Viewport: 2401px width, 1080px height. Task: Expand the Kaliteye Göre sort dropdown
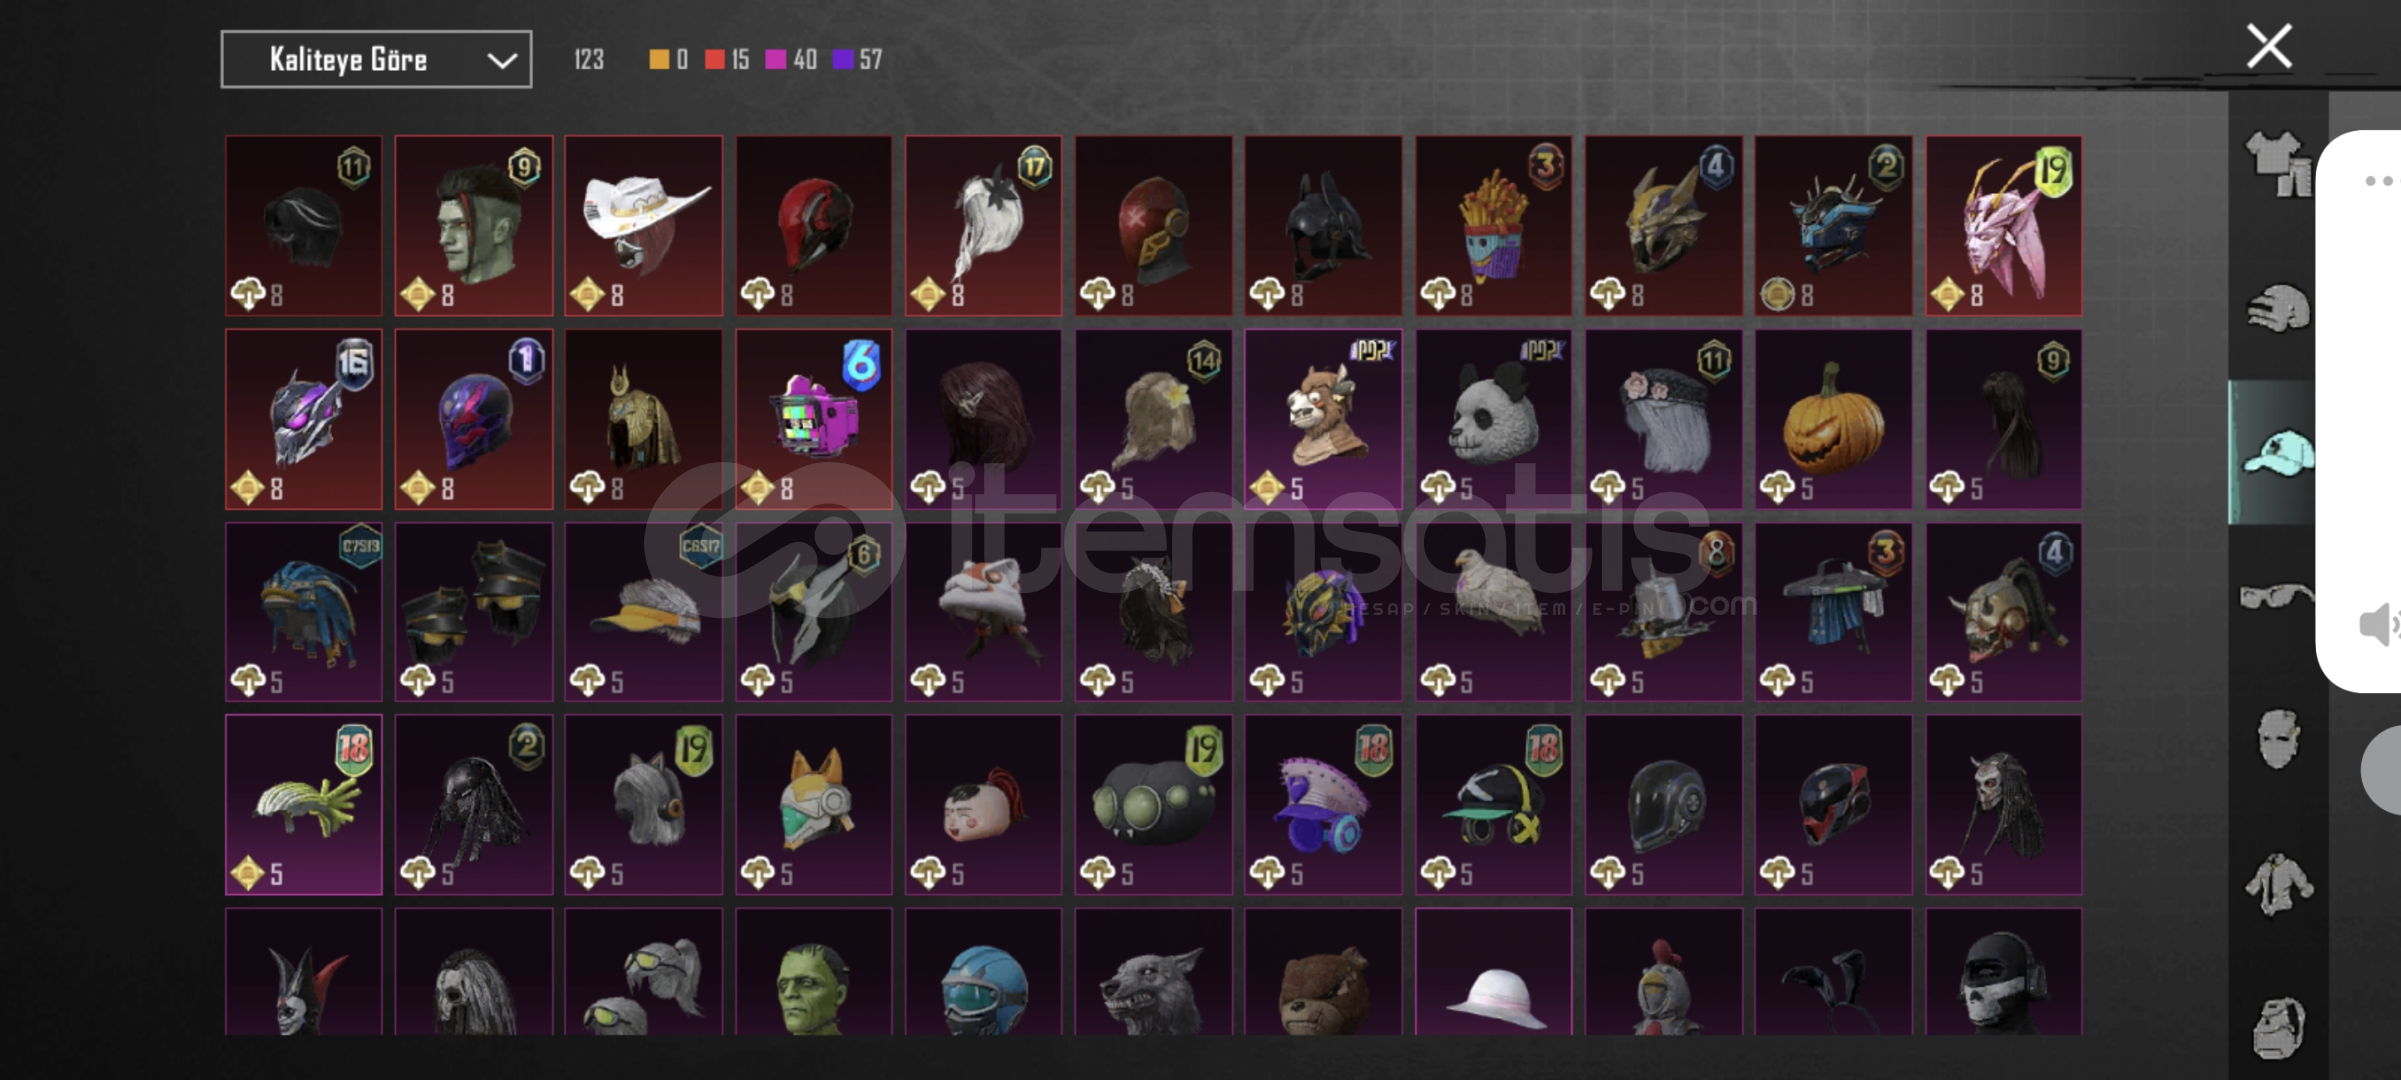(376, 59)
